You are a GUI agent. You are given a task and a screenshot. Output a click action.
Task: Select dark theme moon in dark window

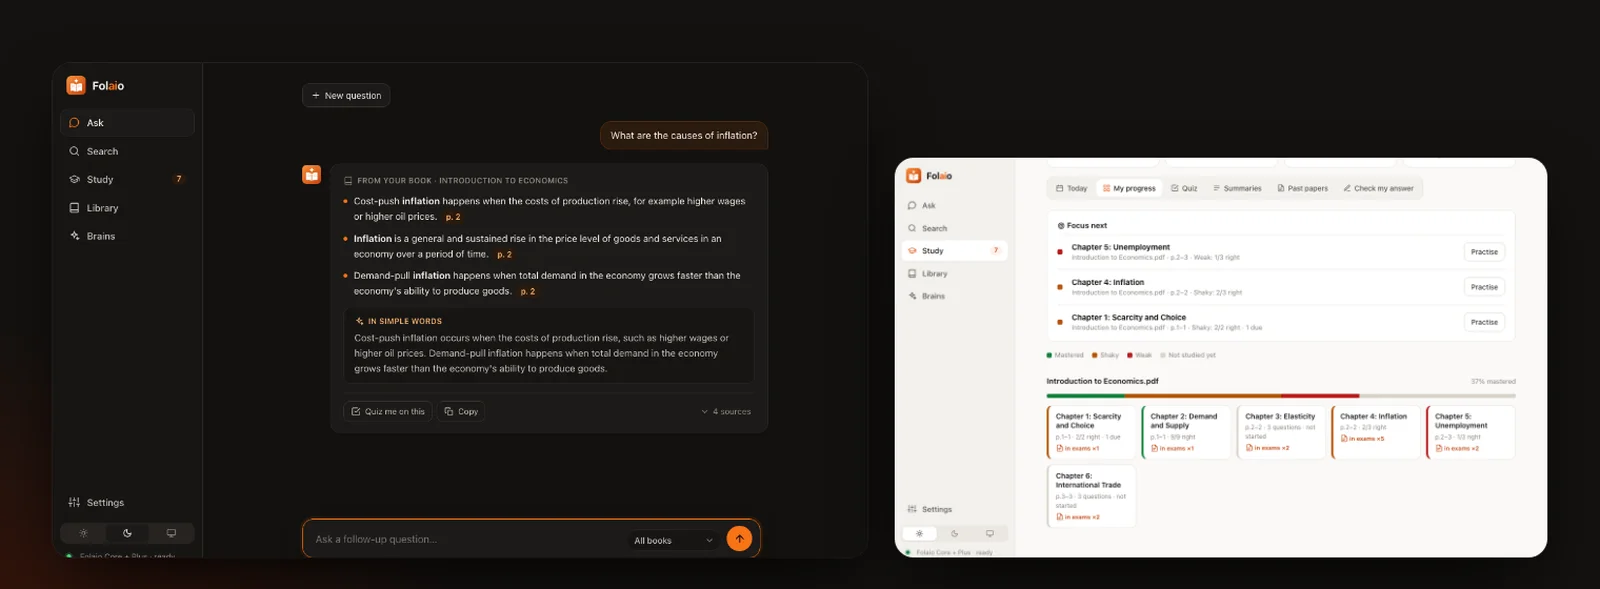(127, 533)
